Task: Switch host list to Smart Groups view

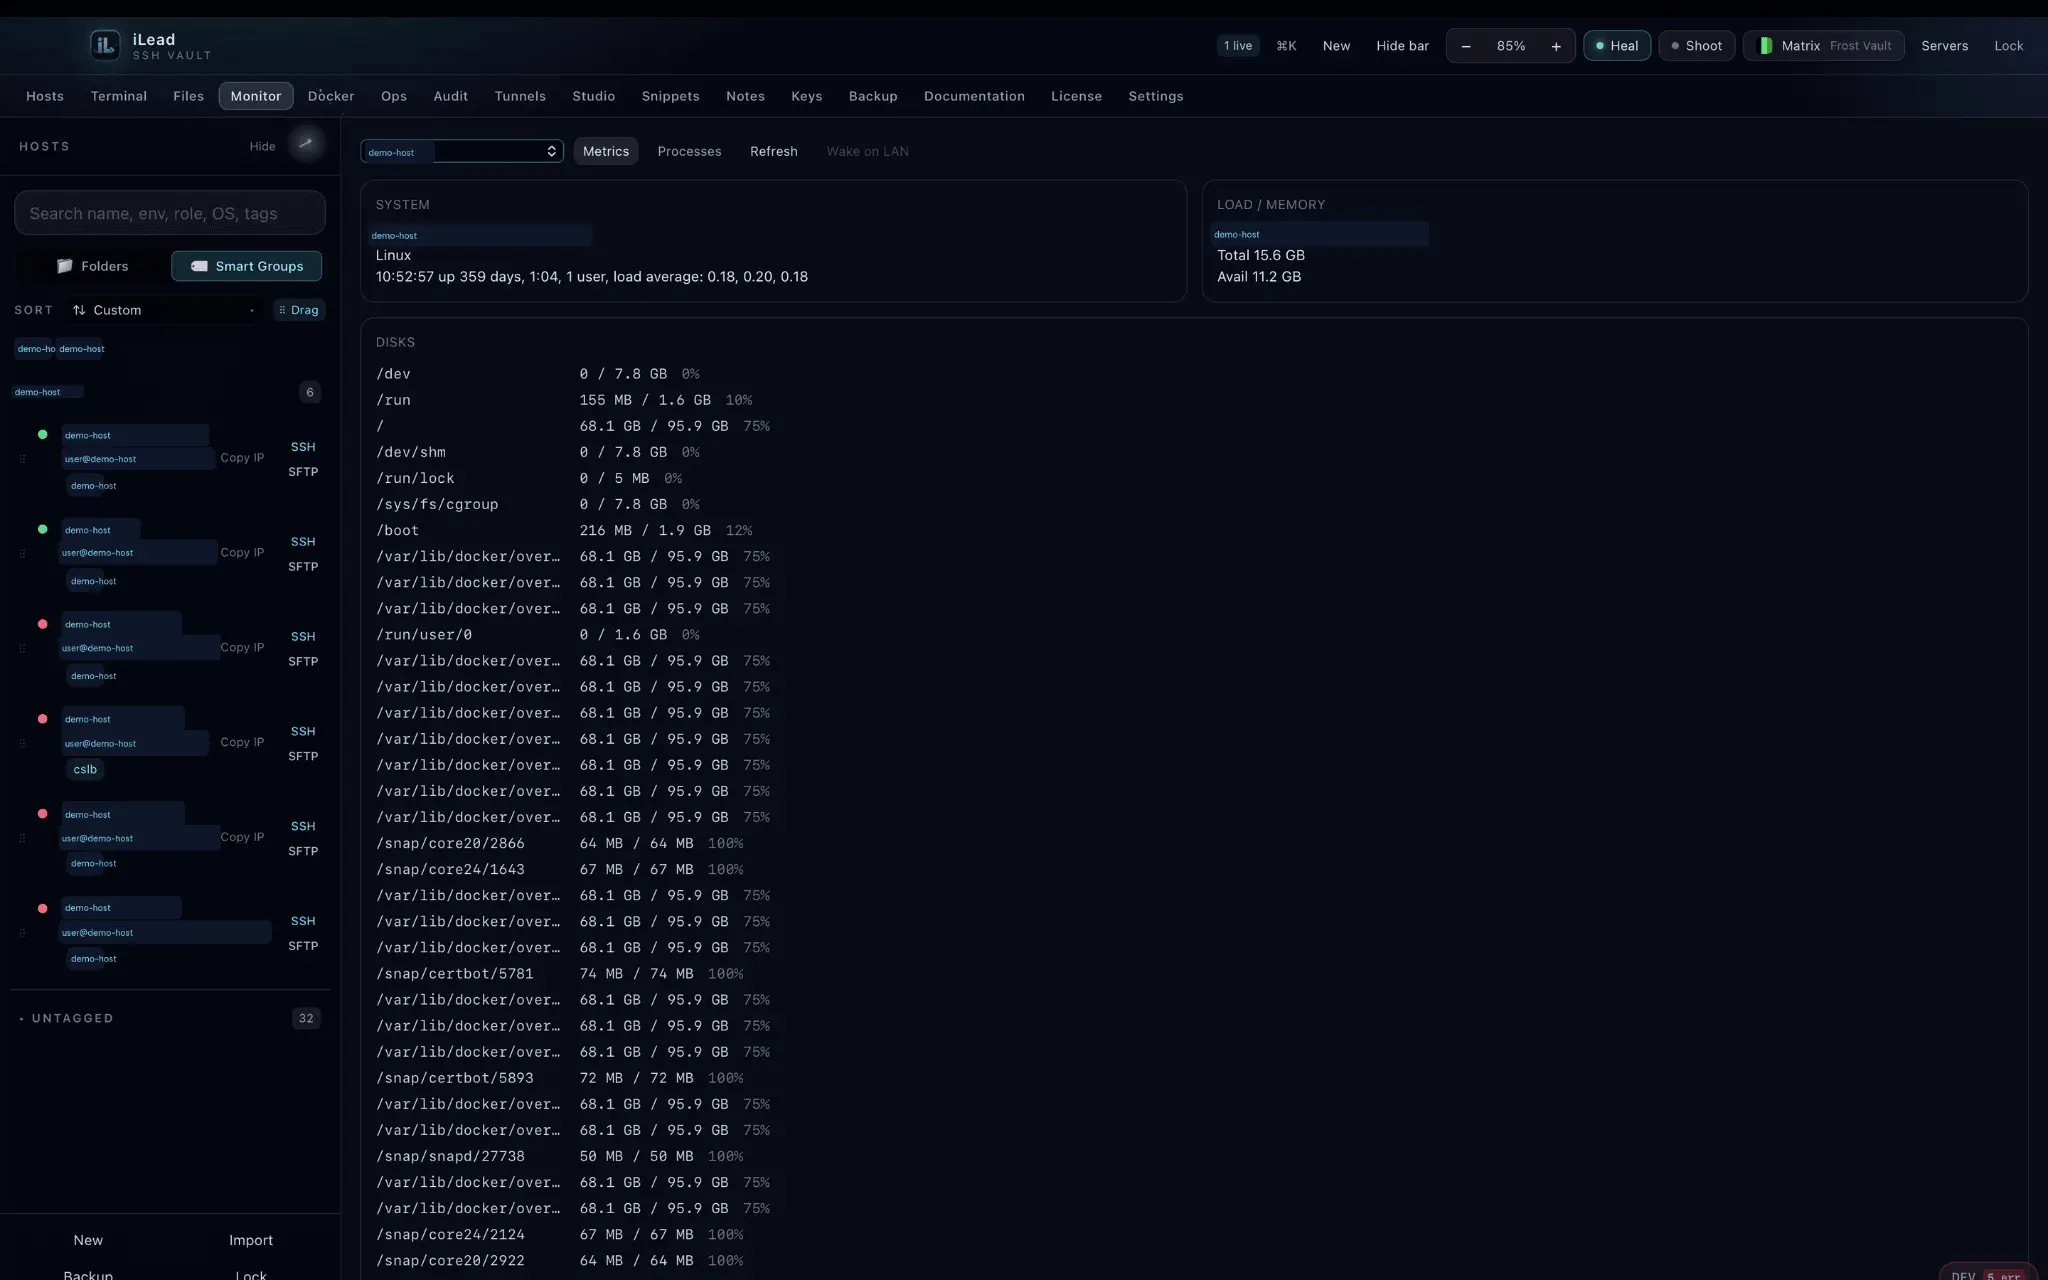Action: click(x=247, y=266)
